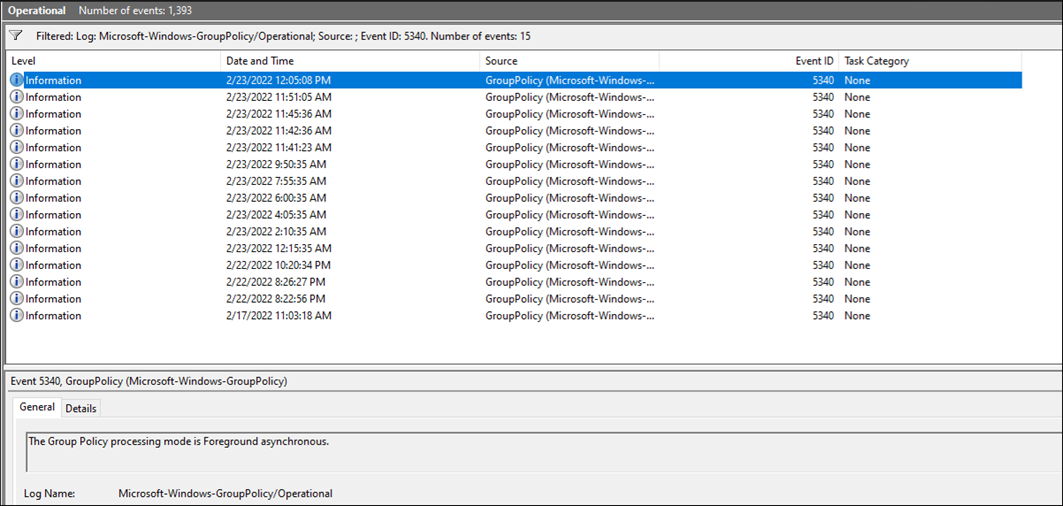Click info icon of 2/17/2022 event
The height and width of the screenshot is (506, 1063).
17,315
